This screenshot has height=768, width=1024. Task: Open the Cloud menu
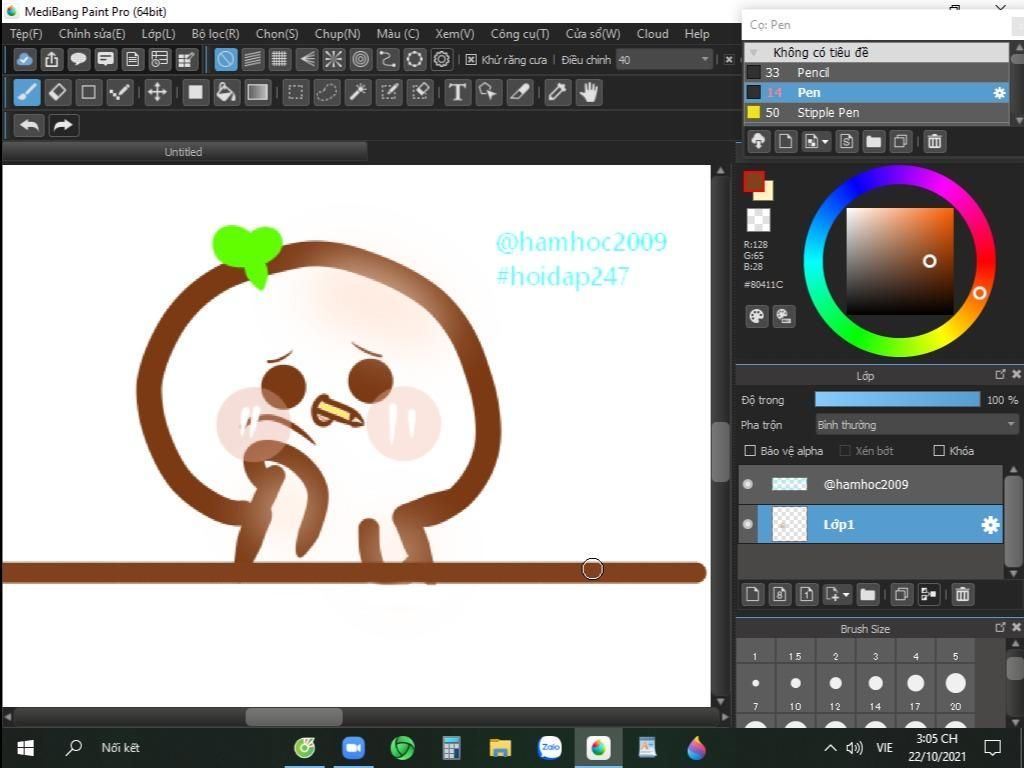tap(652, 34)
